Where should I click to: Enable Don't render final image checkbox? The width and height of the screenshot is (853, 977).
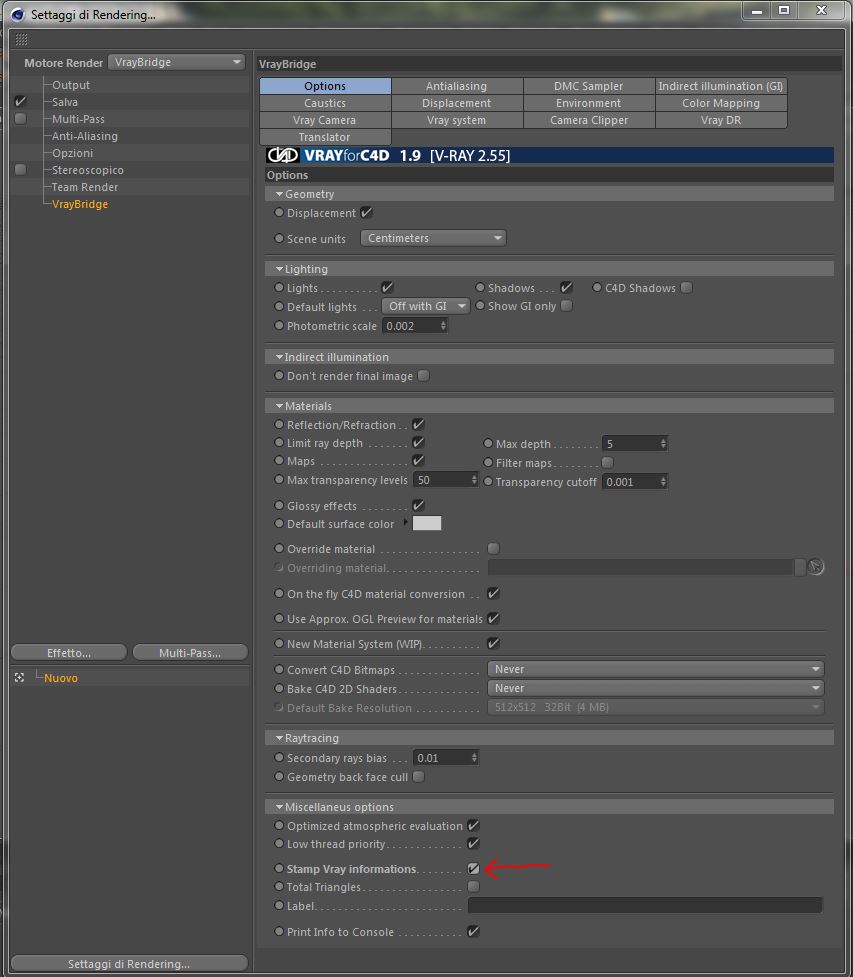coord(424,376)
